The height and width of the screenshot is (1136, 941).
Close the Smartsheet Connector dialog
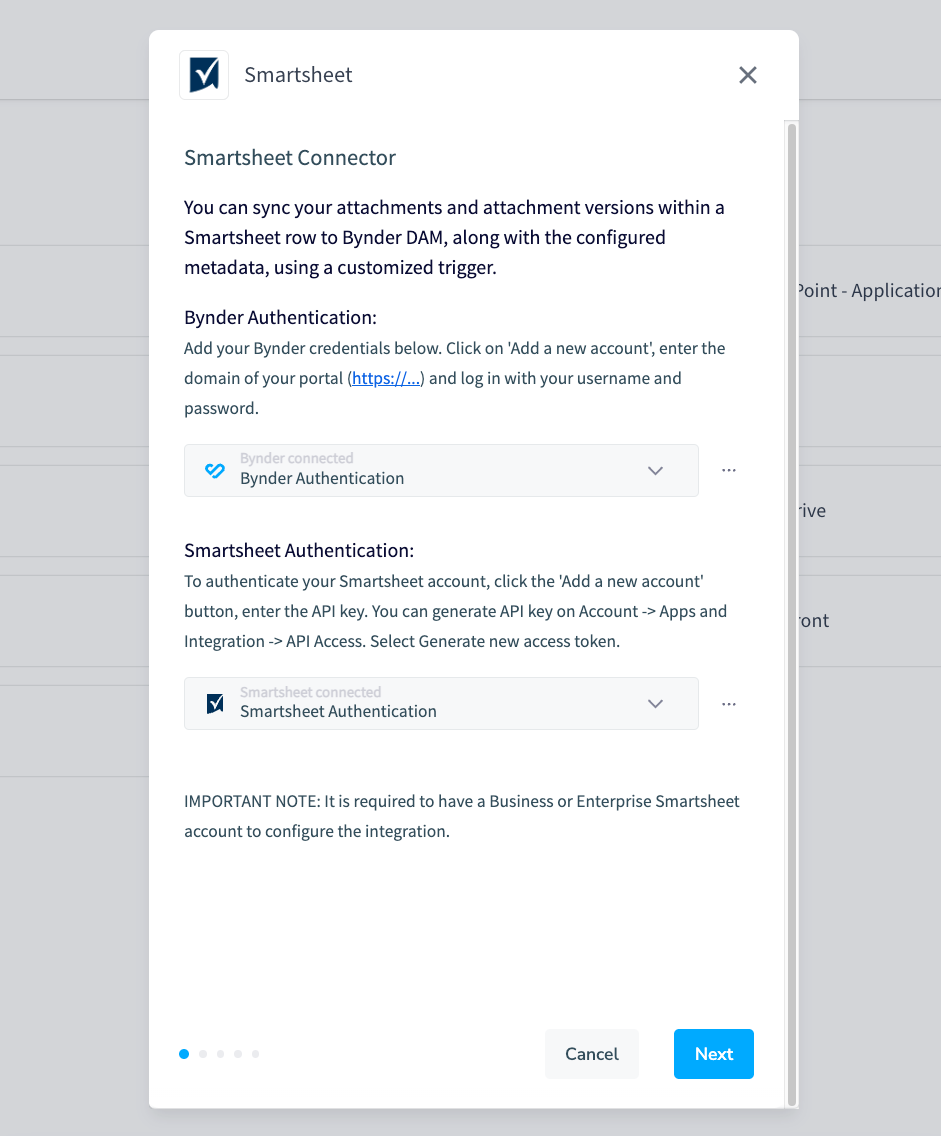click(747, 74)
